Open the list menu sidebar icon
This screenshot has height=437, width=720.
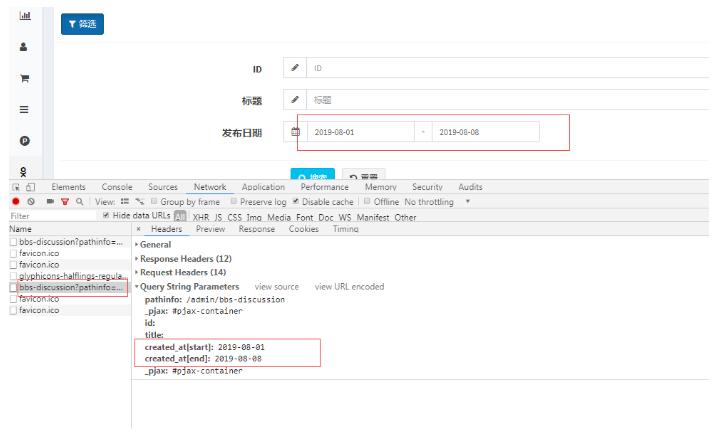[x=24, y=109]
